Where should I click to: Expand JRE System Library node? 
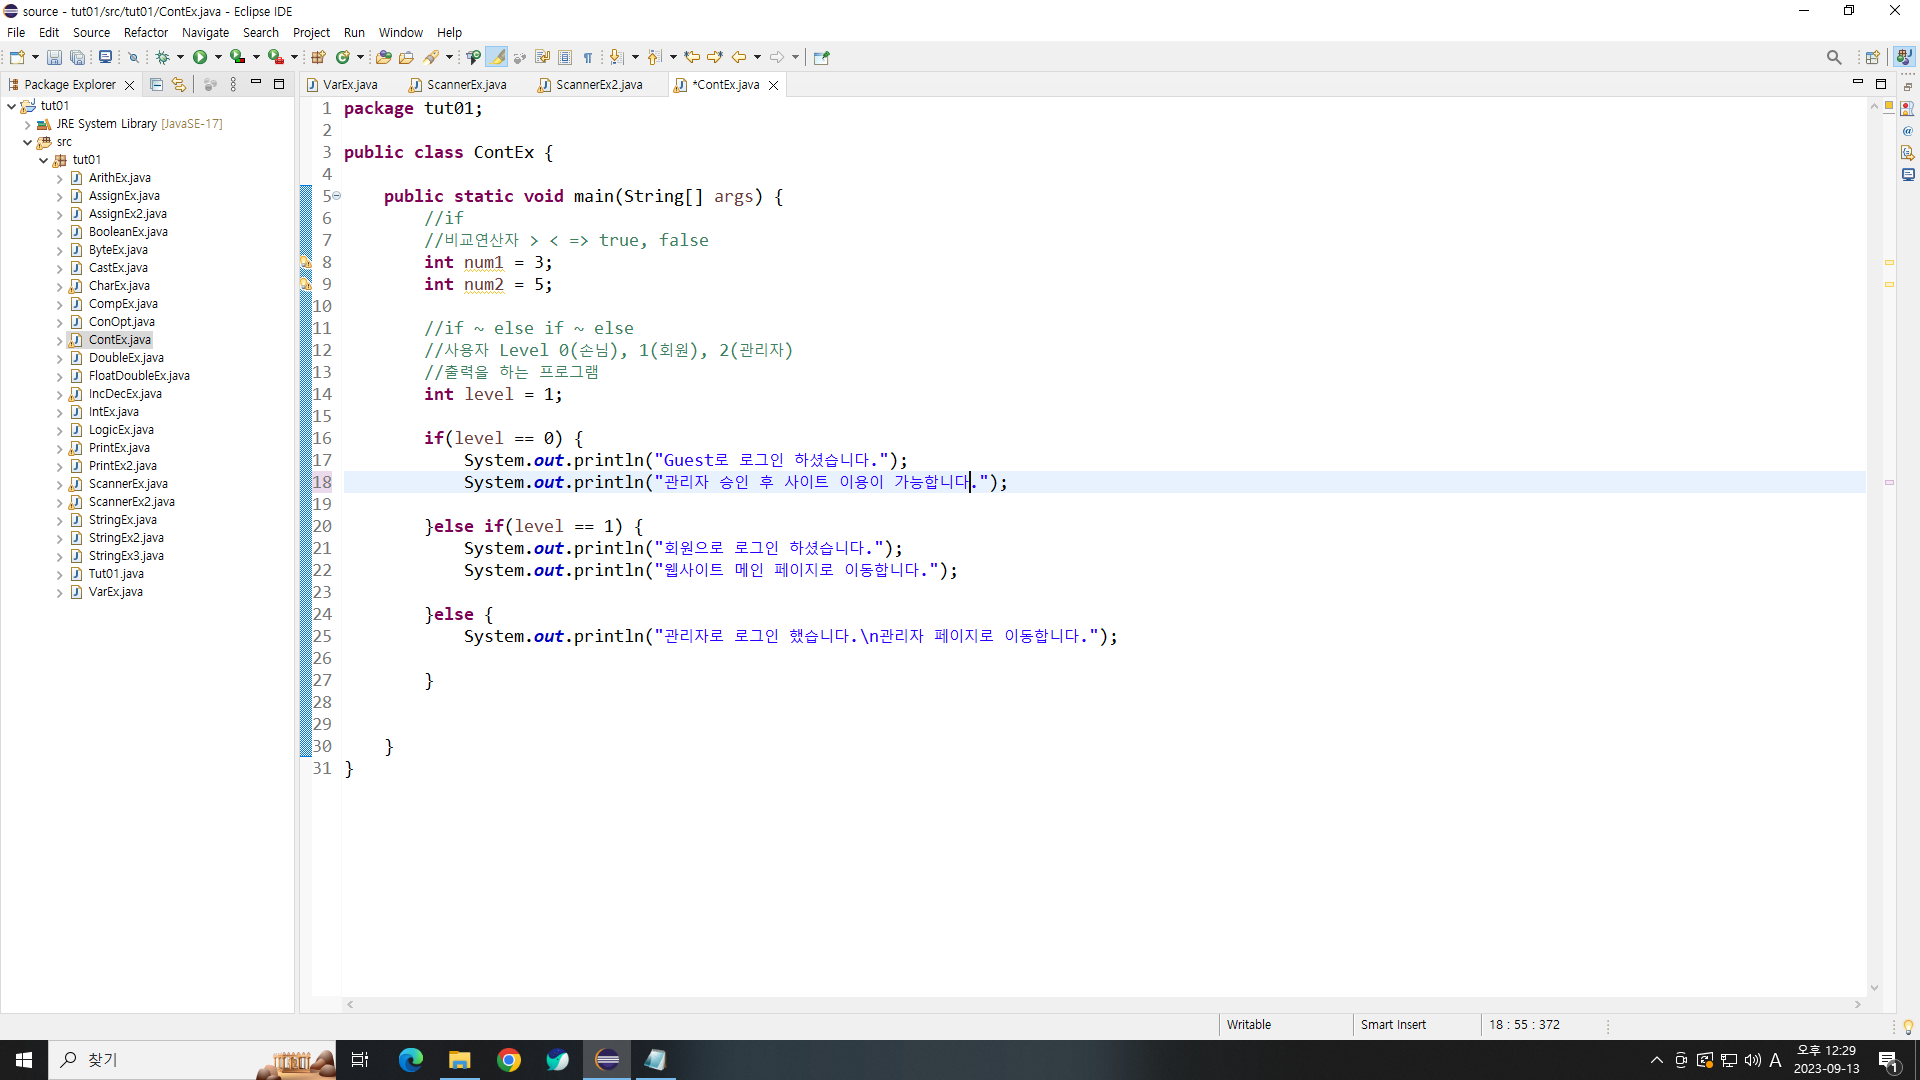tap(28, 124)
